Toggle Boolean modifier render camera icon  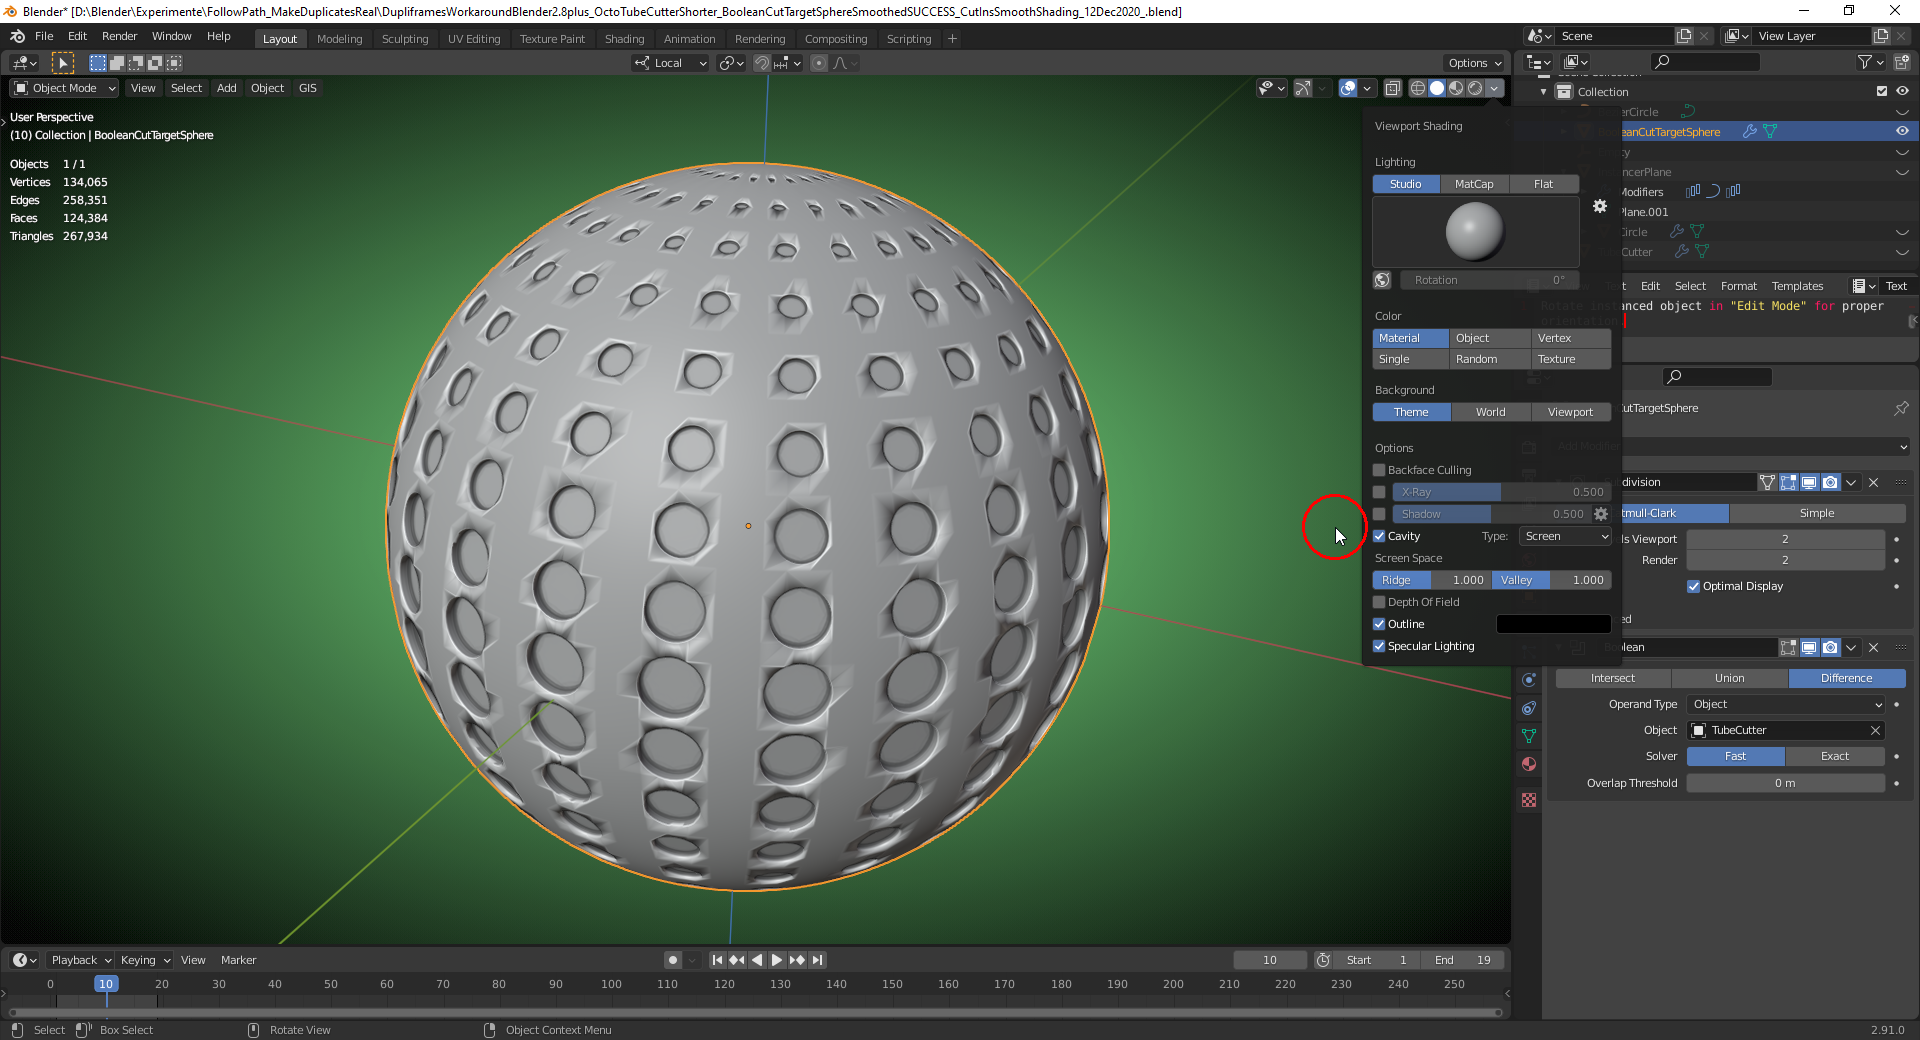[x=1830, y=647]
